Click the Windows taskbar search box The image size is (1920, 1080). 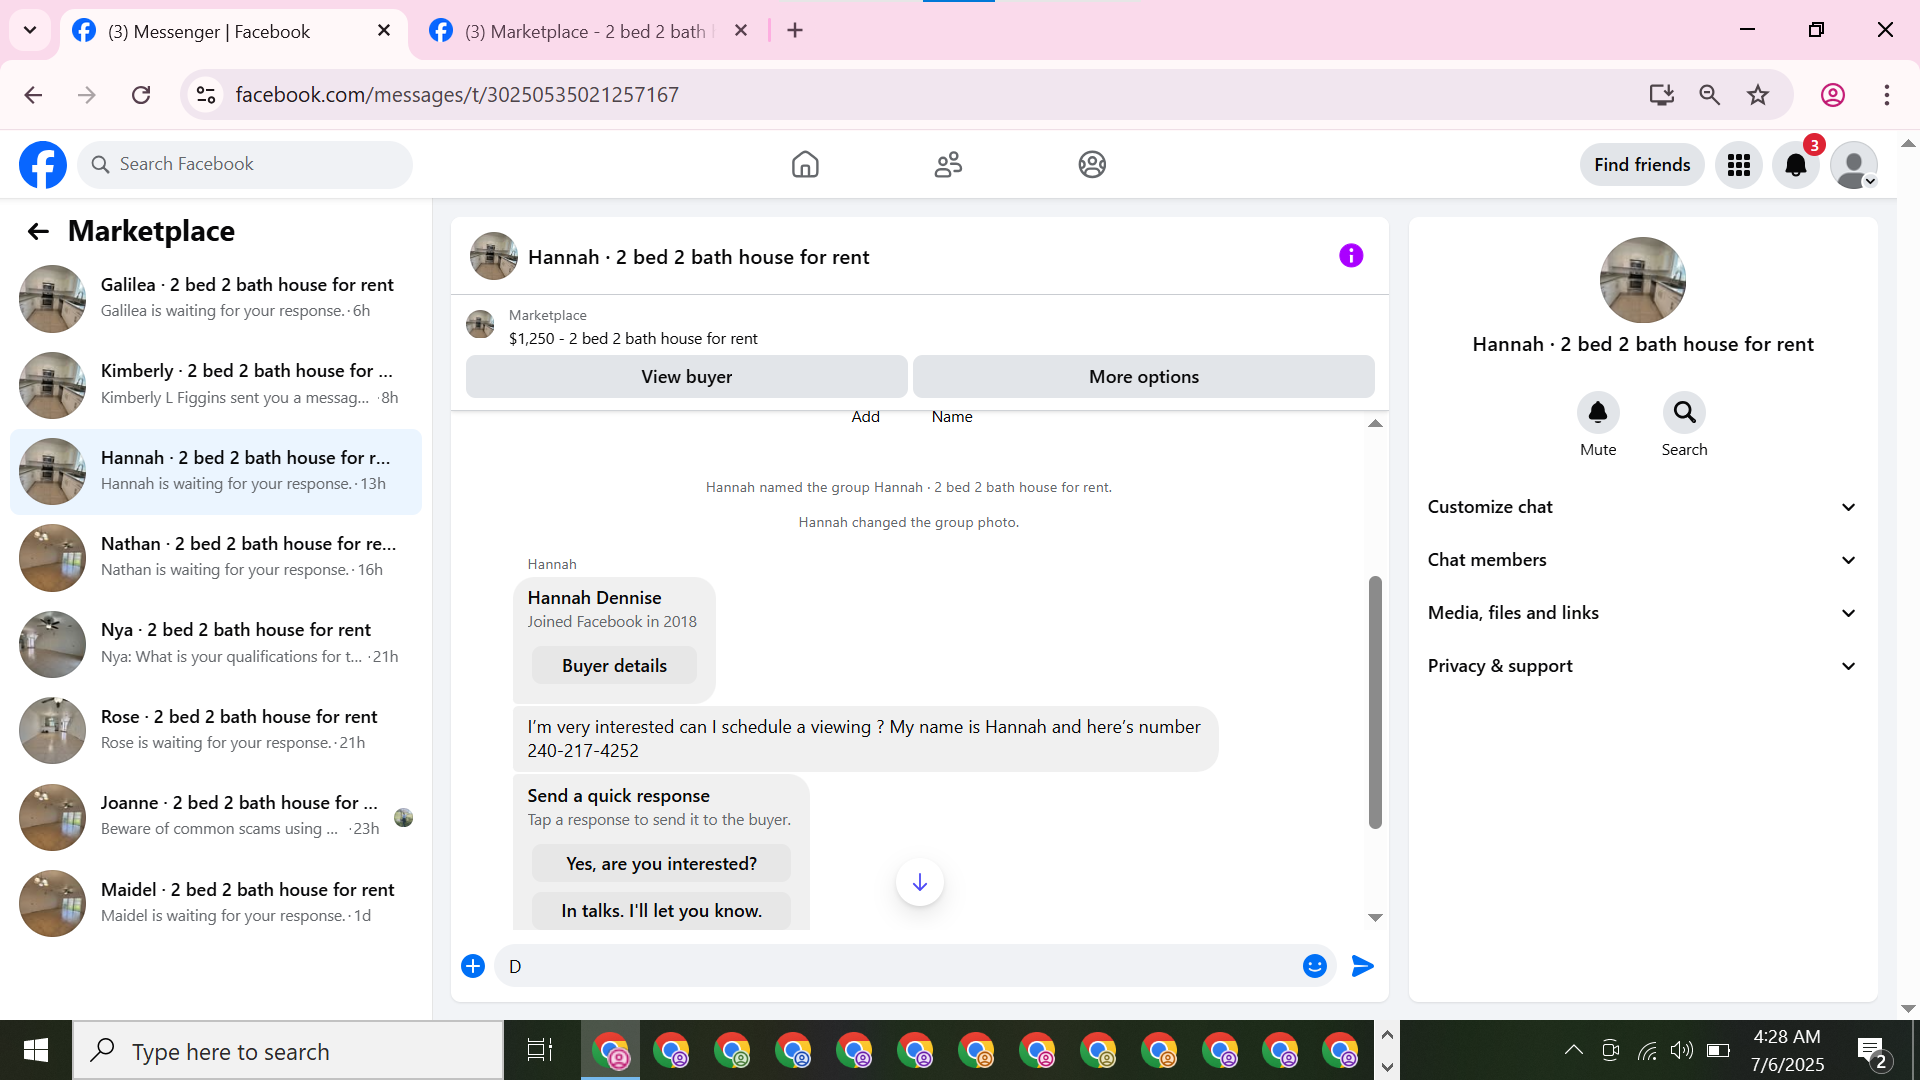pyautogui.click(x=288, y=1051)
